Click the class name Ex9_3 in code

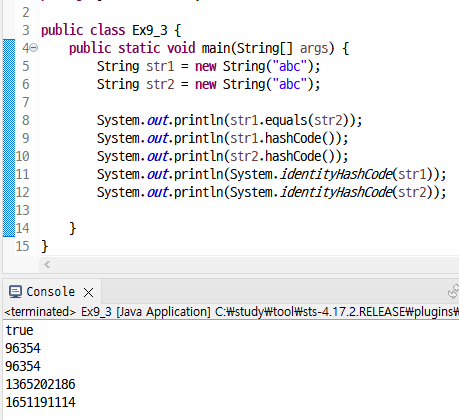pyautogui.click(x=150, y=30)
